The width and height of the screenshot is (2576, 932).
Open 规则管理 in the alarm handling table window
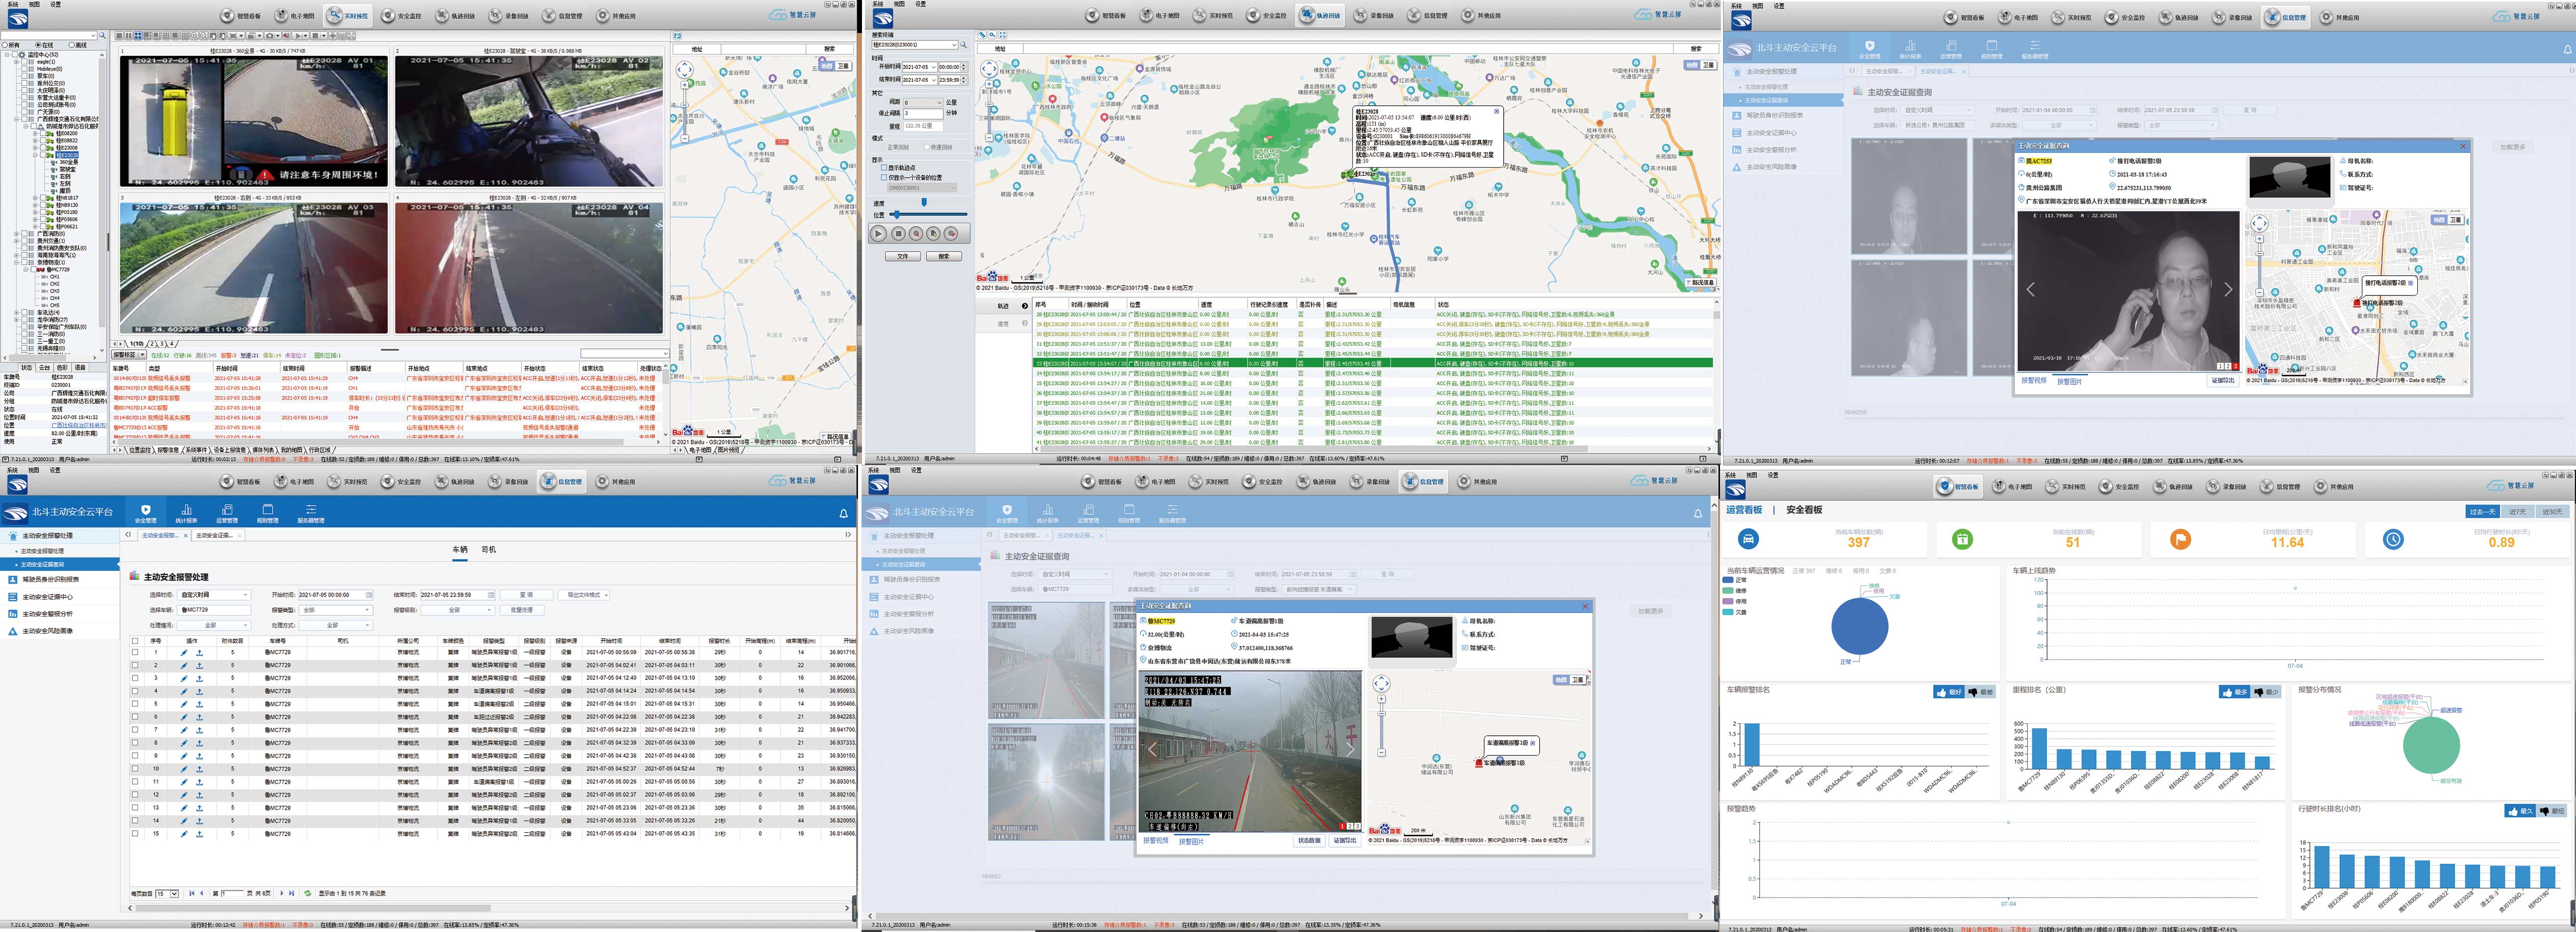(x=267, y=514)
